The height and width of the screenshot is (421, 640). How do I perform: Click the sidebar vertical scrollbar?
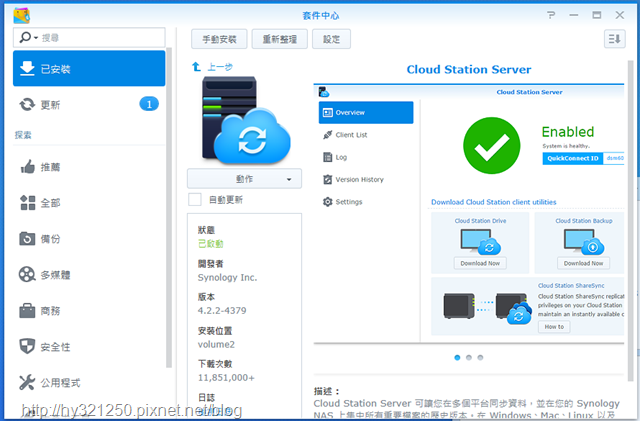point(169,208)
